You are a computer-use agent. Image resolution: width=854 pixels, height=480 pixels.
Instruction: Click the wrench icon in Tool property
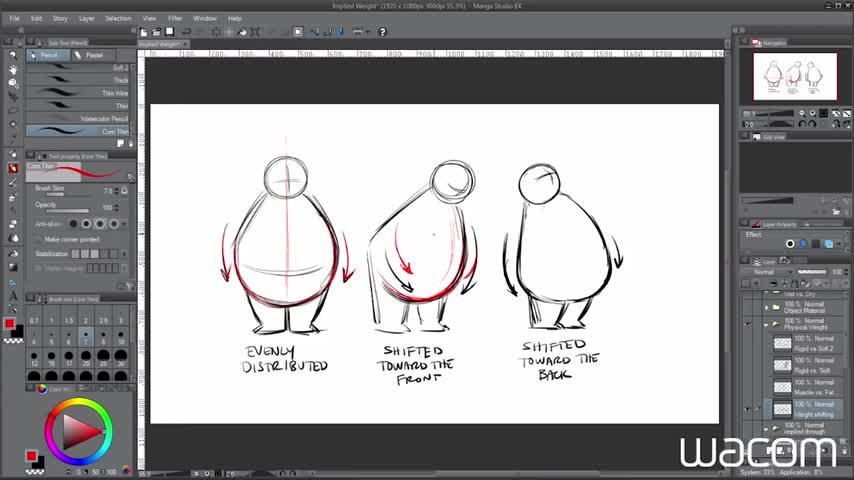coord(131,177)
